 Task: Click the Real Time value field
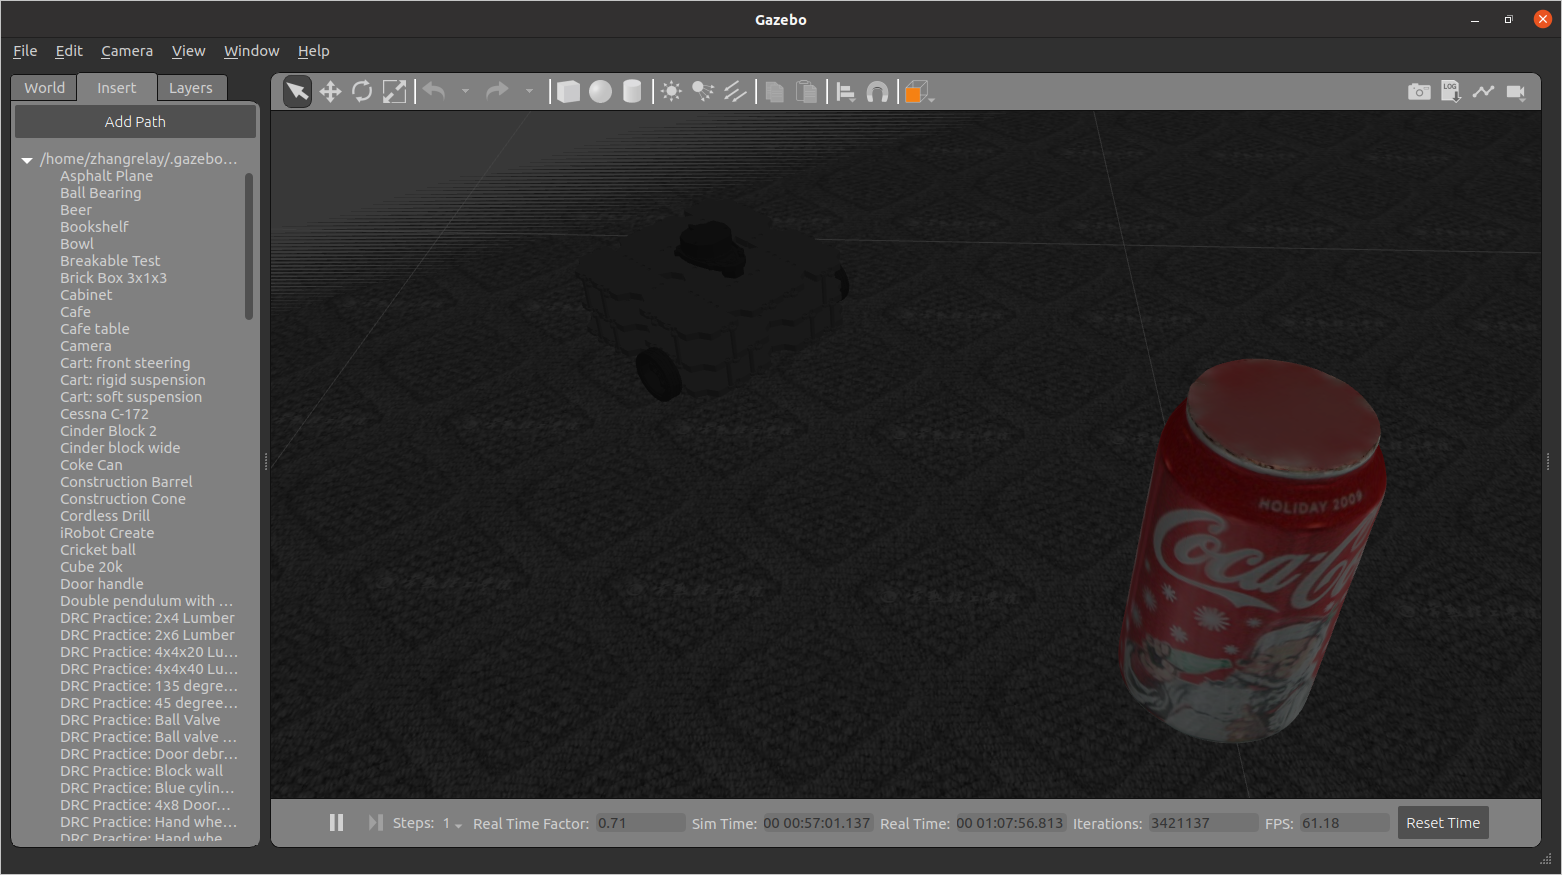[1010, 823]
